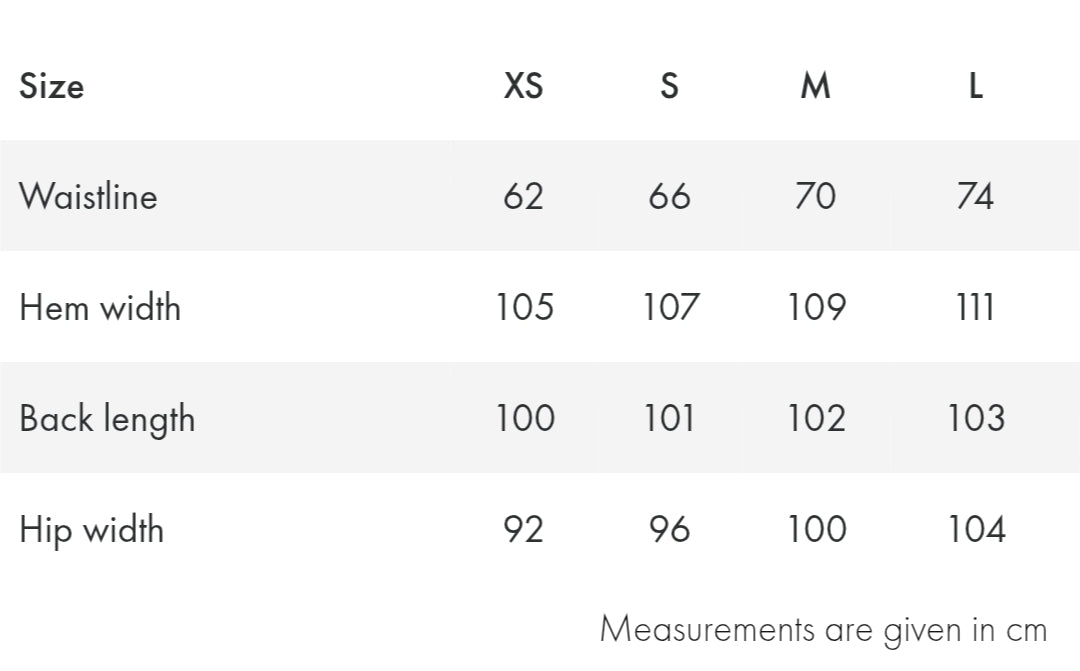Choose the M size column header
The height and width of the screenshot is (671, 1080).
click(815, 86)
